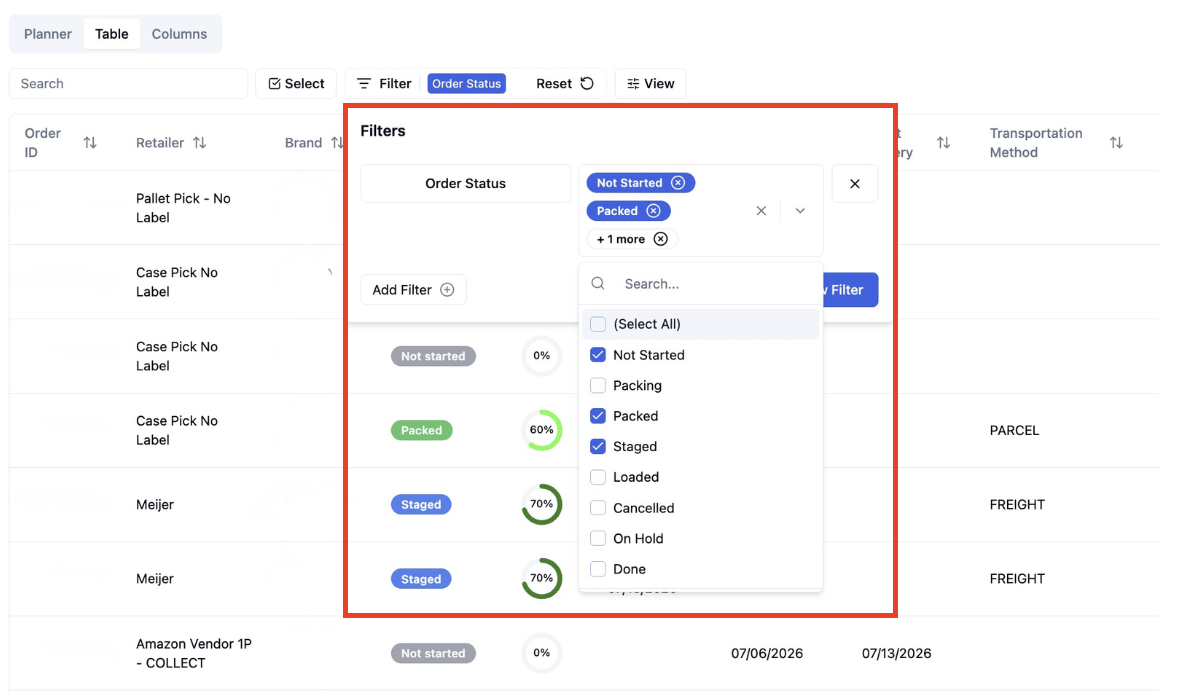
Task: Check the Done checkbox
Action: (598, 569)
